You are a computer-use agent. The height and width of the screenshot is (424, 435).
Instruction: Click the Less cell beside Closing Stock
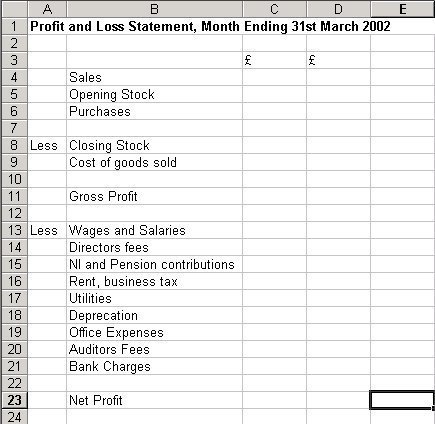[x=47, y=145]
